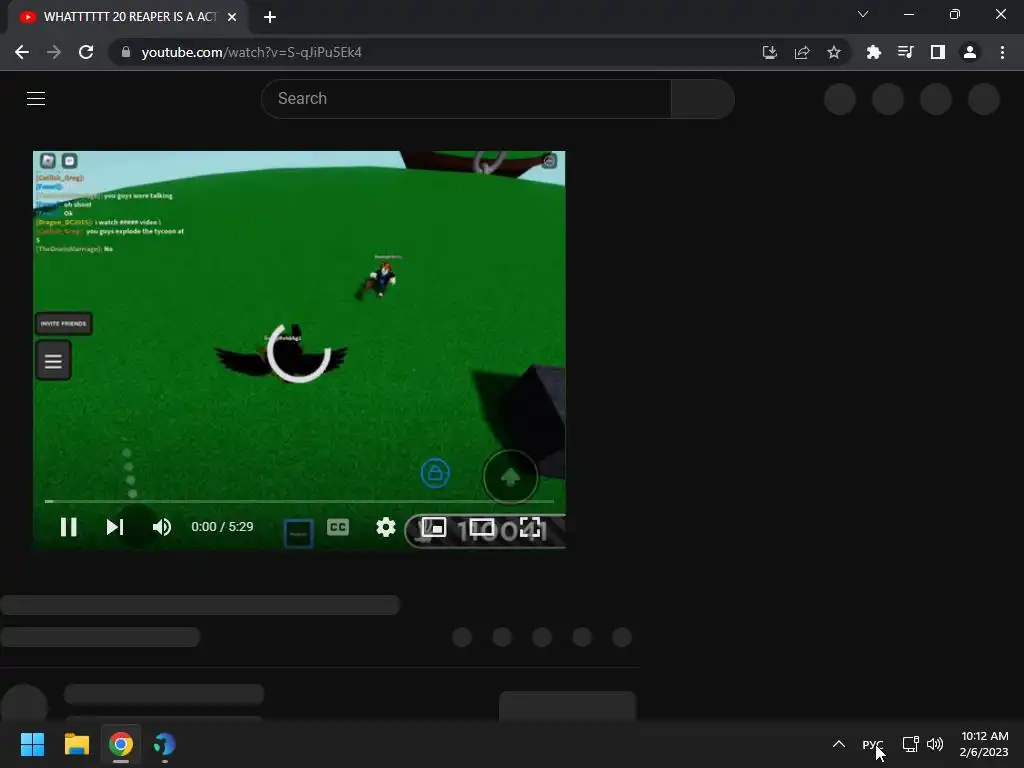Open Chrome from taskbar
This screenshot has height=768, width=1024.
coord(121,744)
